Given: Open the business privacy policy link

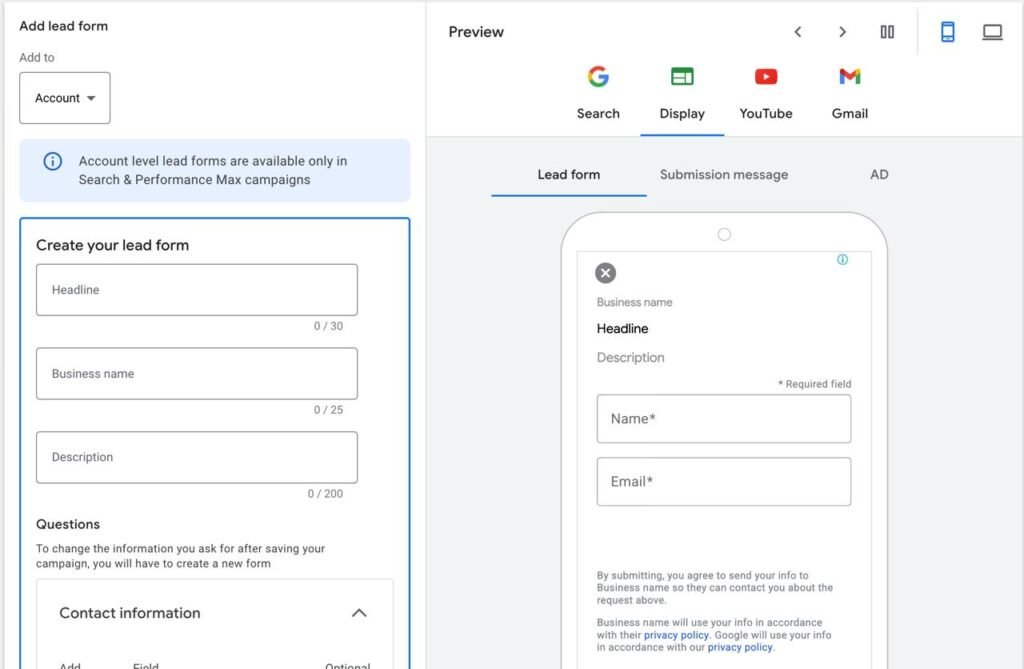Looking at the screenshot, I should [x=676, y=635].
